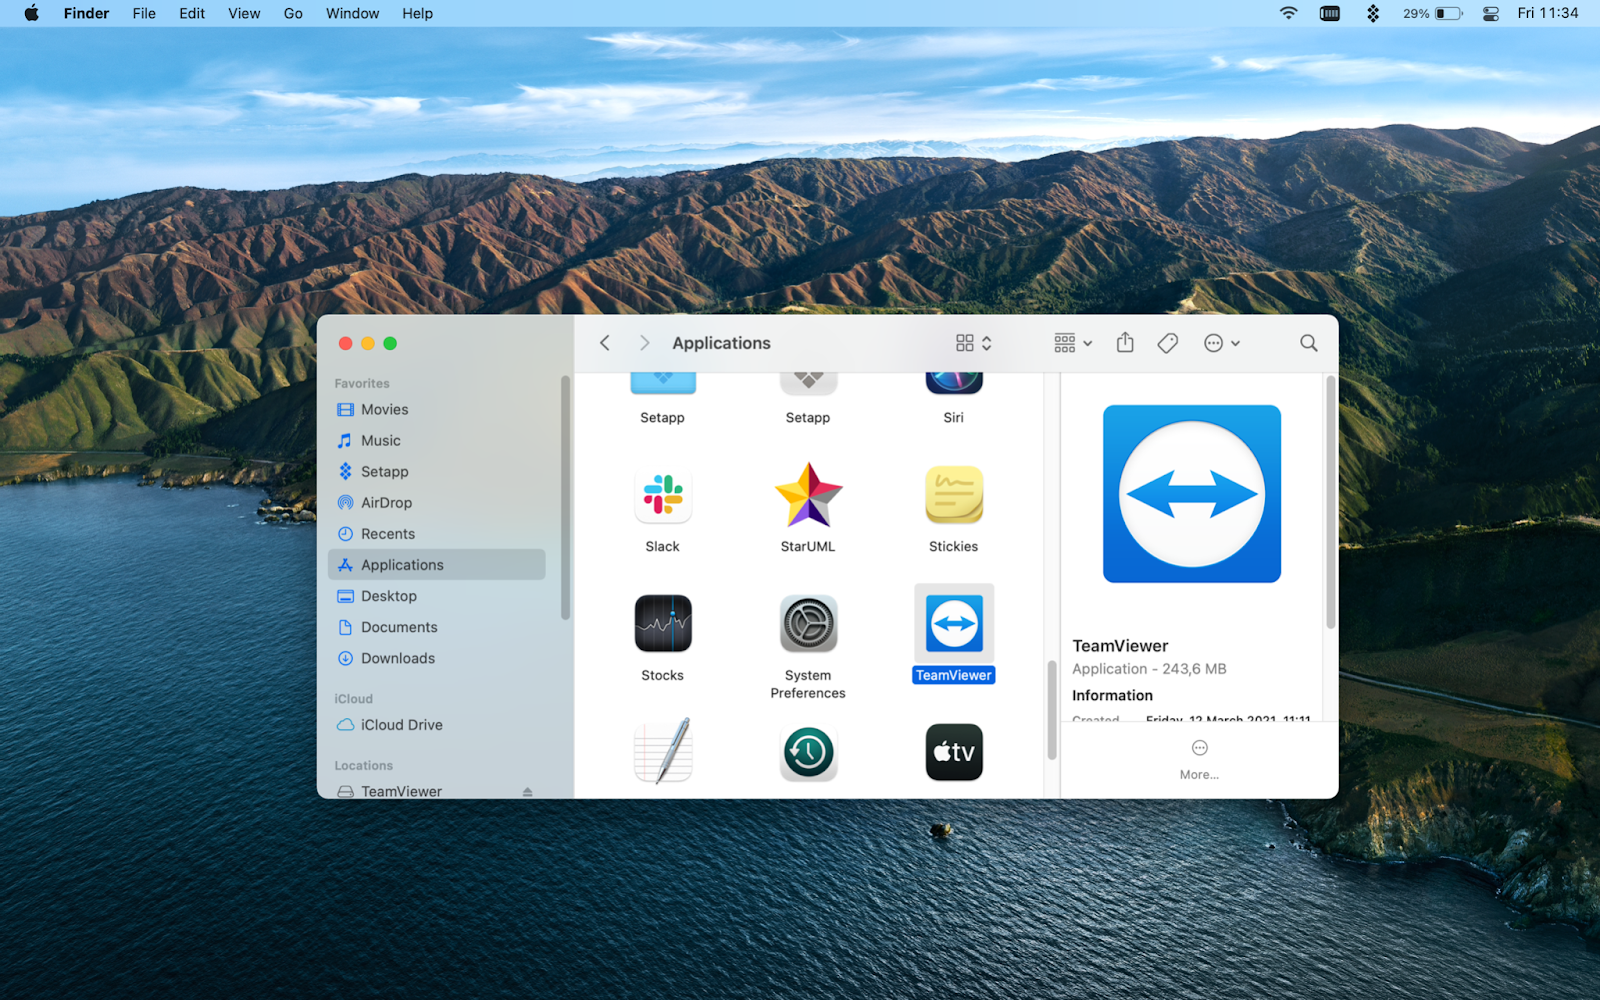
Task: Open the File menu
Action: 144,13
